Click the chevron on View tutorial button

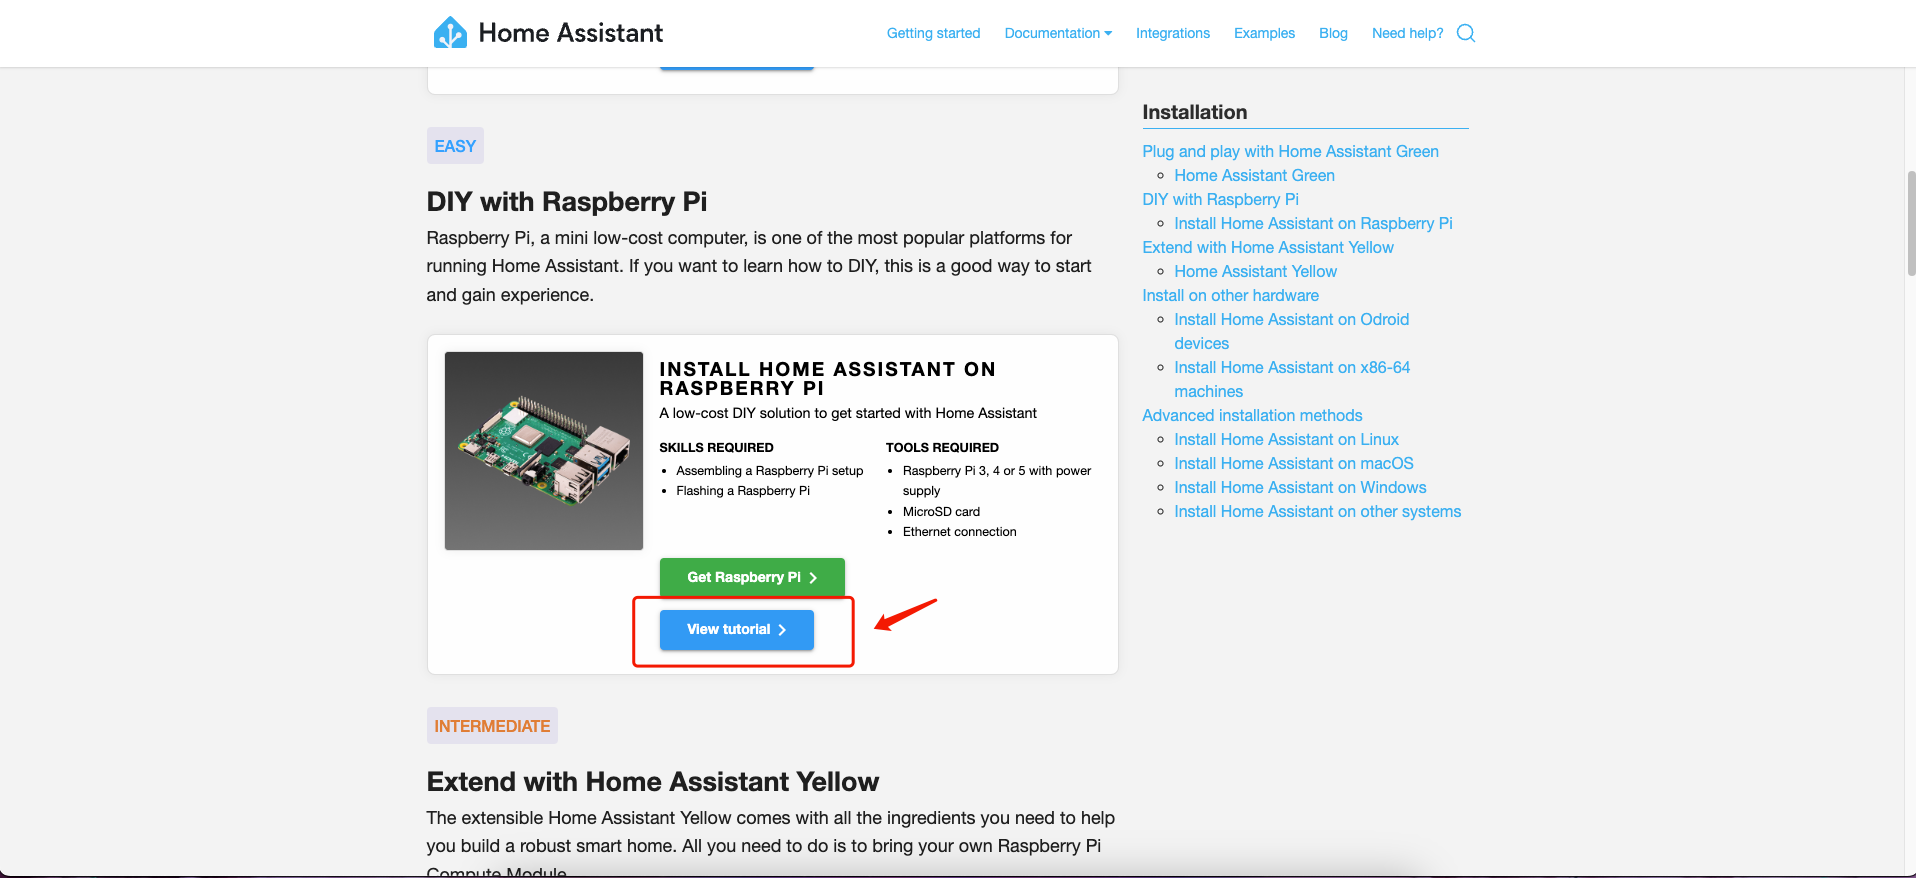pyautogui.click(x=782, y=630)
